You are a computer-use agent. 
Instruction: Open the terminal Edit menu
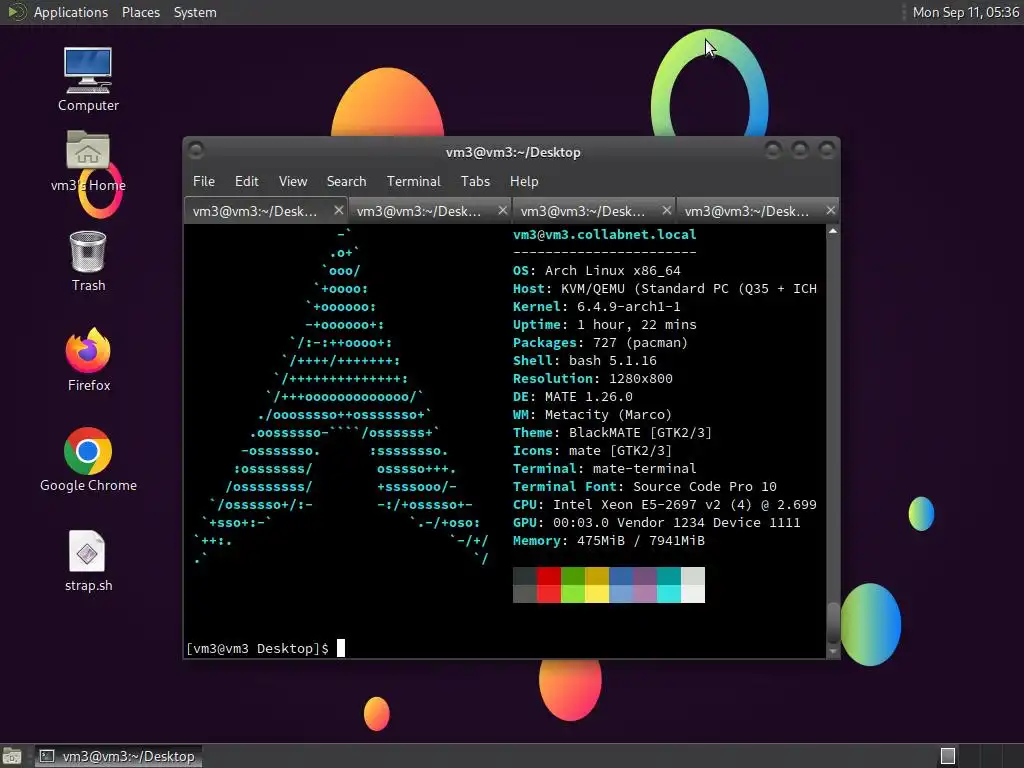pyautogui.click(x=246, y=182)
